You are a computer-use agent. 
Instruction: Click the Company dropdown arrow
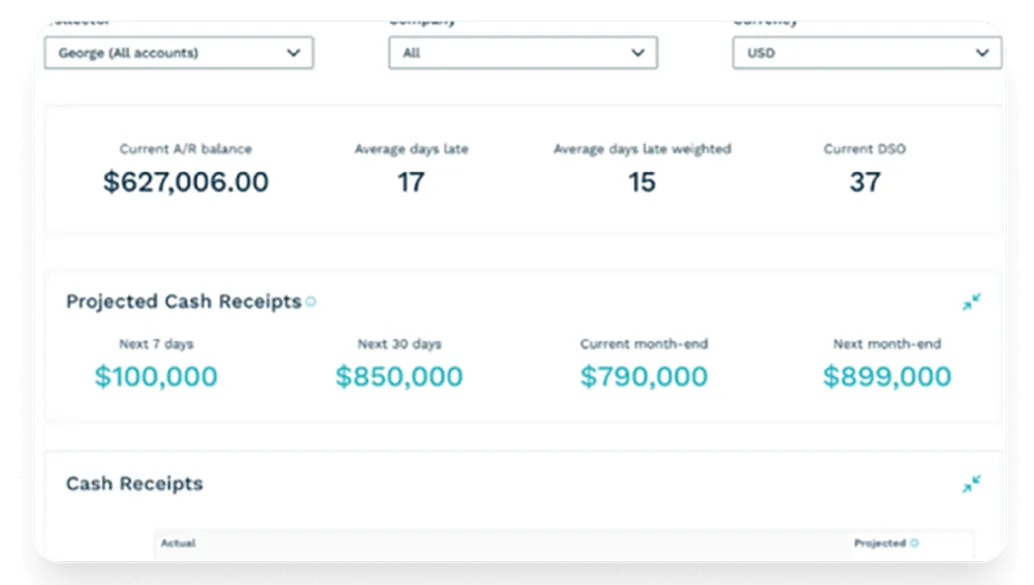tap(638, 53)
